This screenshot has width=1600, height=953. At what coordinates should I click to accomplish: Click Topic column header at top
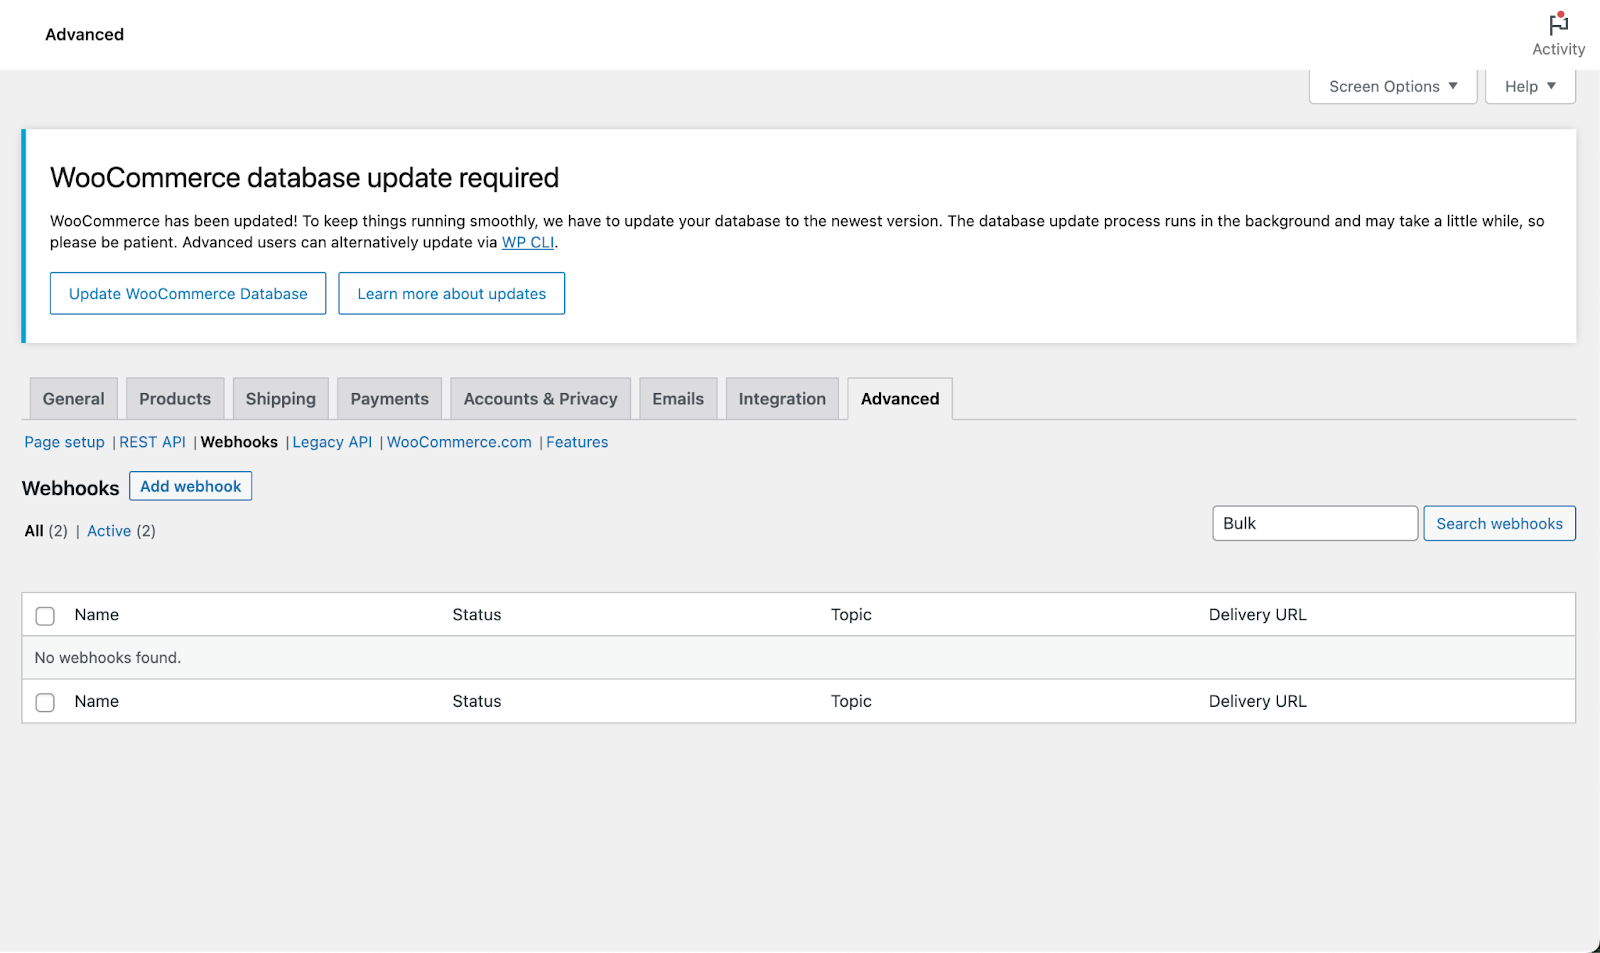point(851,615)
